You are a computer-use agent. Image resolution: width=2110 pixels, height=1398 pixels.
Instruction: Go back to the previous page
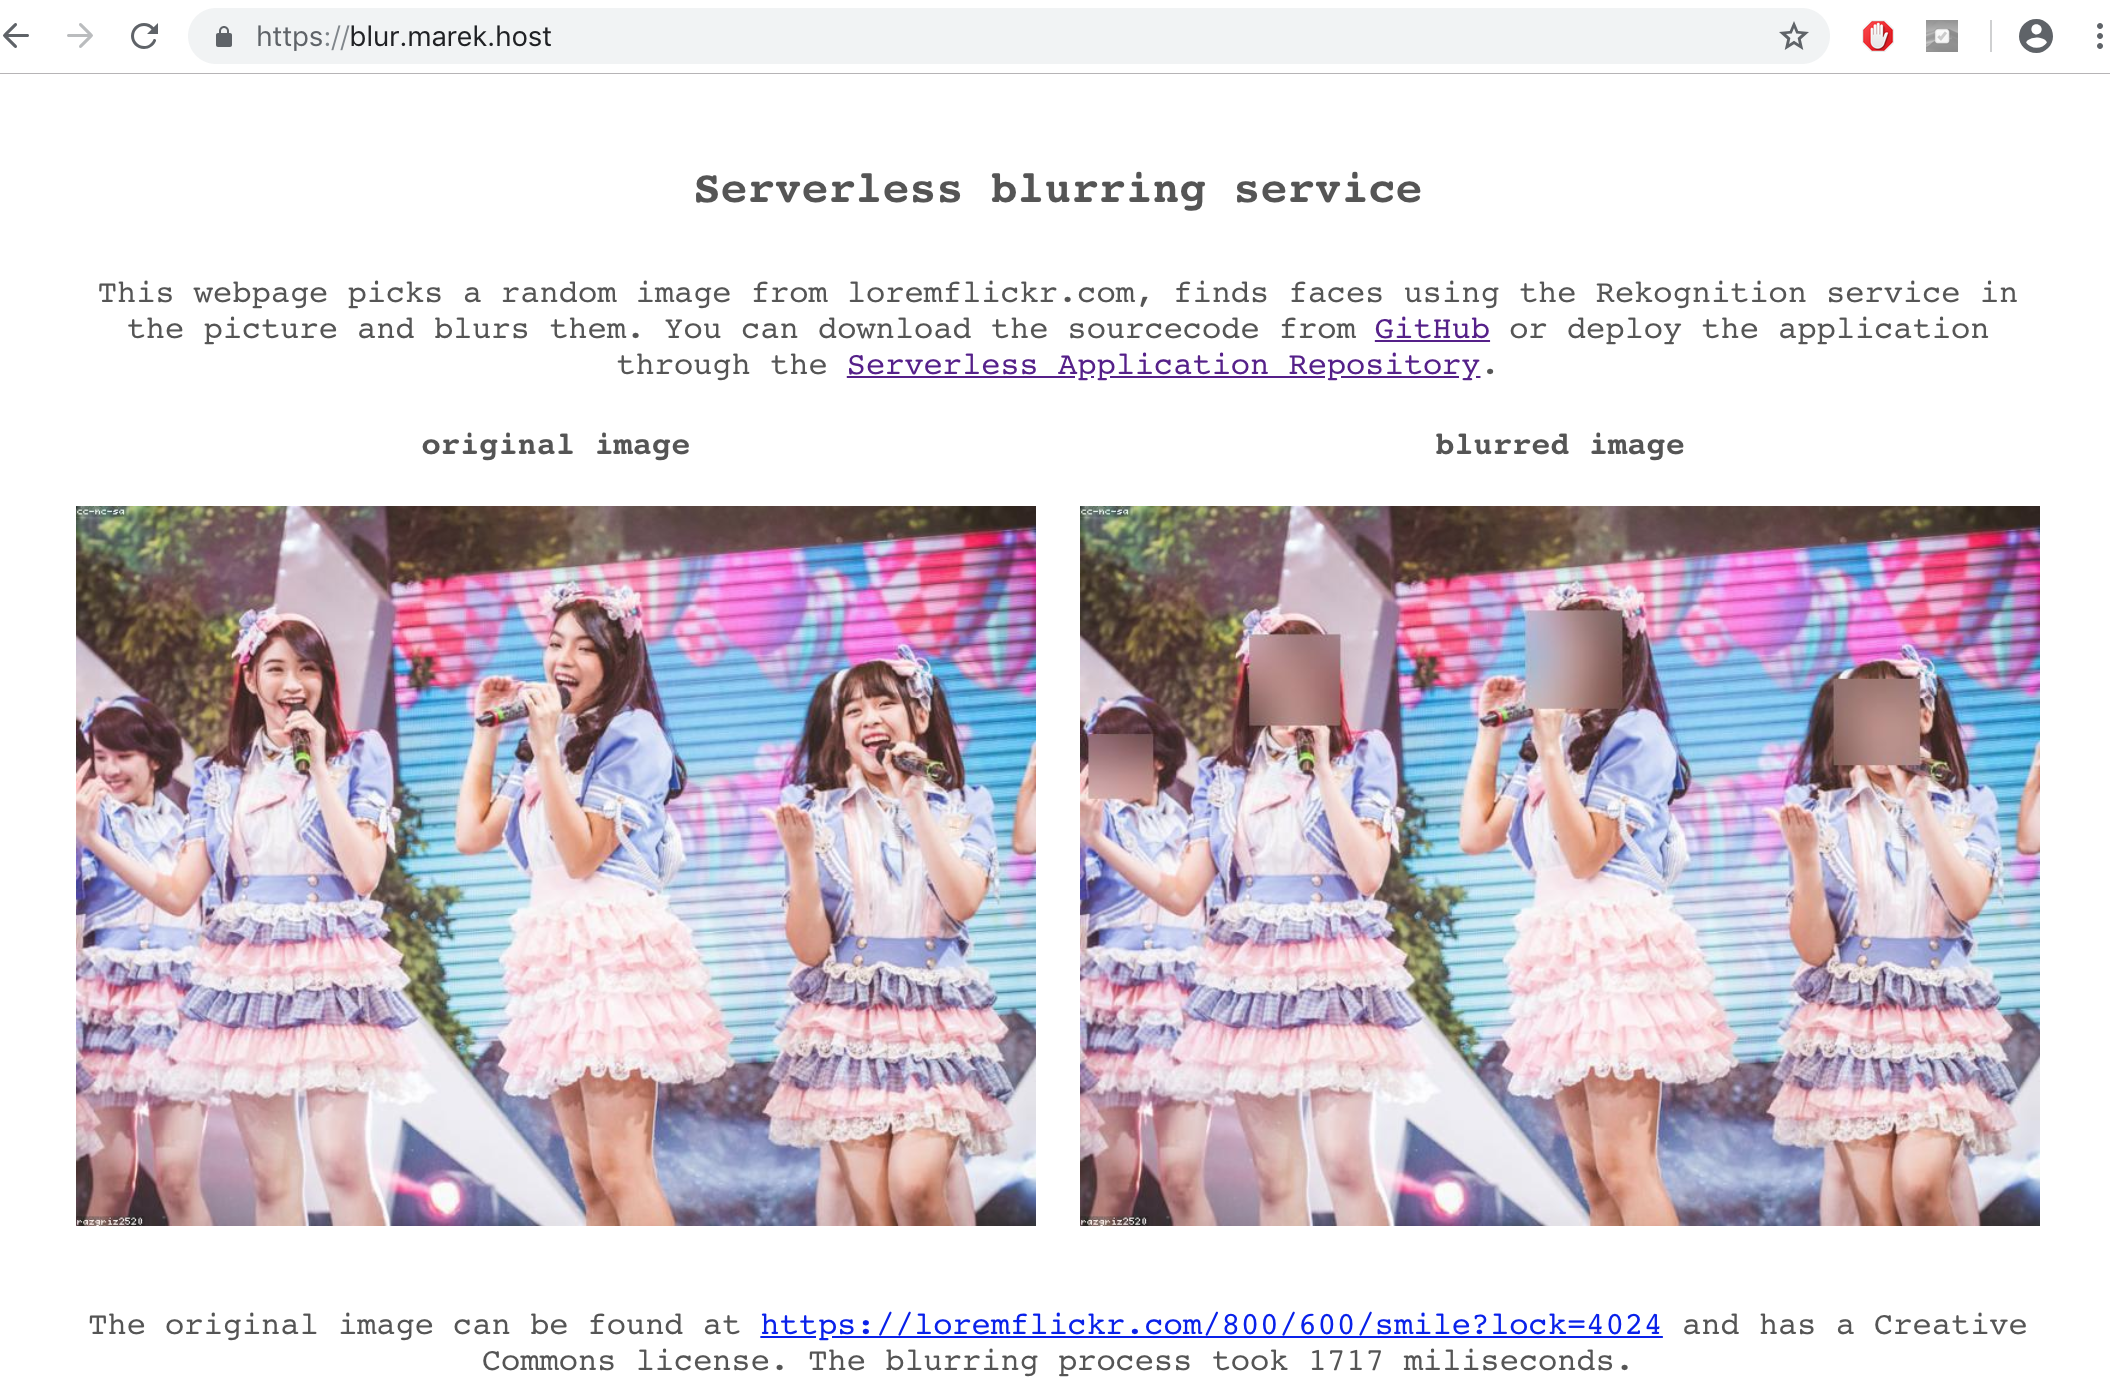pyautogui.click(x=17, y=37)
